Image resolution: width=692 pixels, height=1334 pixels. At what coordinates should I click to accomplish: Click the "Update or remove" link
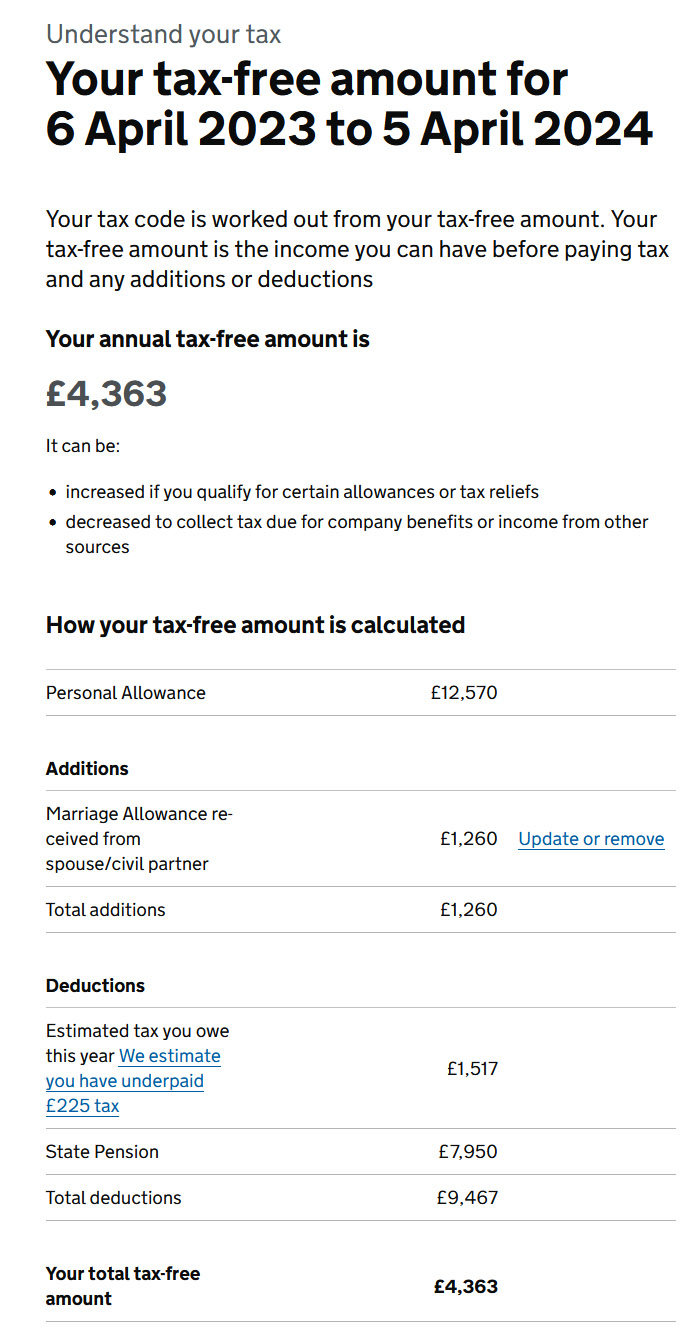pos(591,839)
